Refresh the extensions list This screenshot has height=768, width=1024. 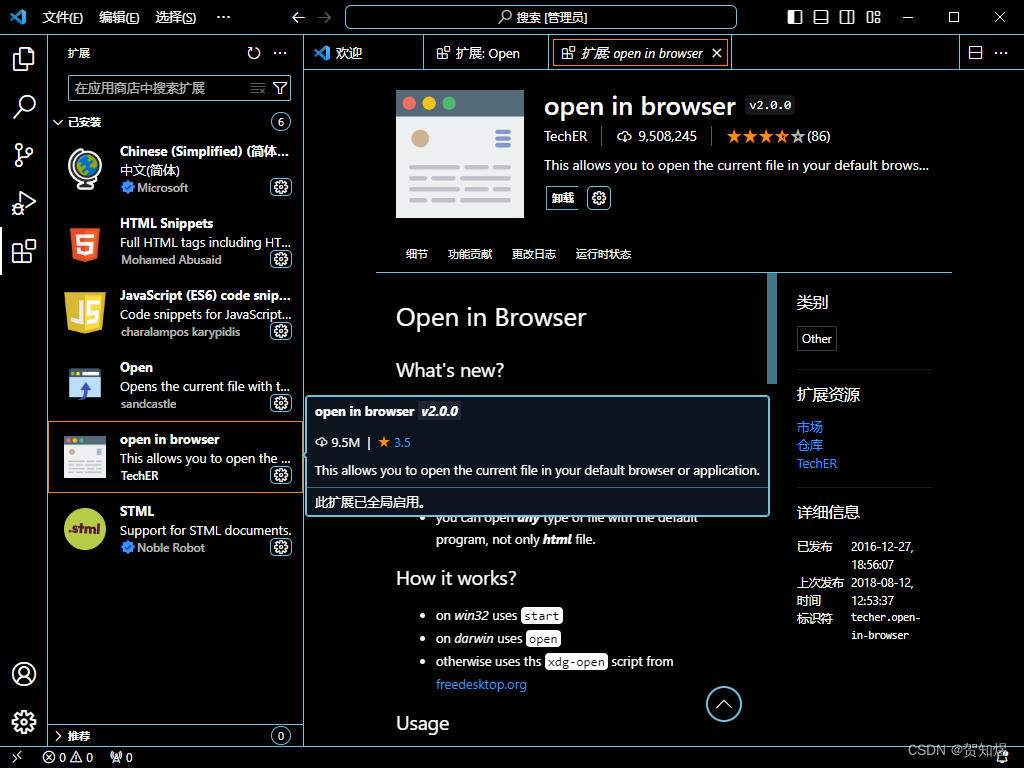point(254,53)
